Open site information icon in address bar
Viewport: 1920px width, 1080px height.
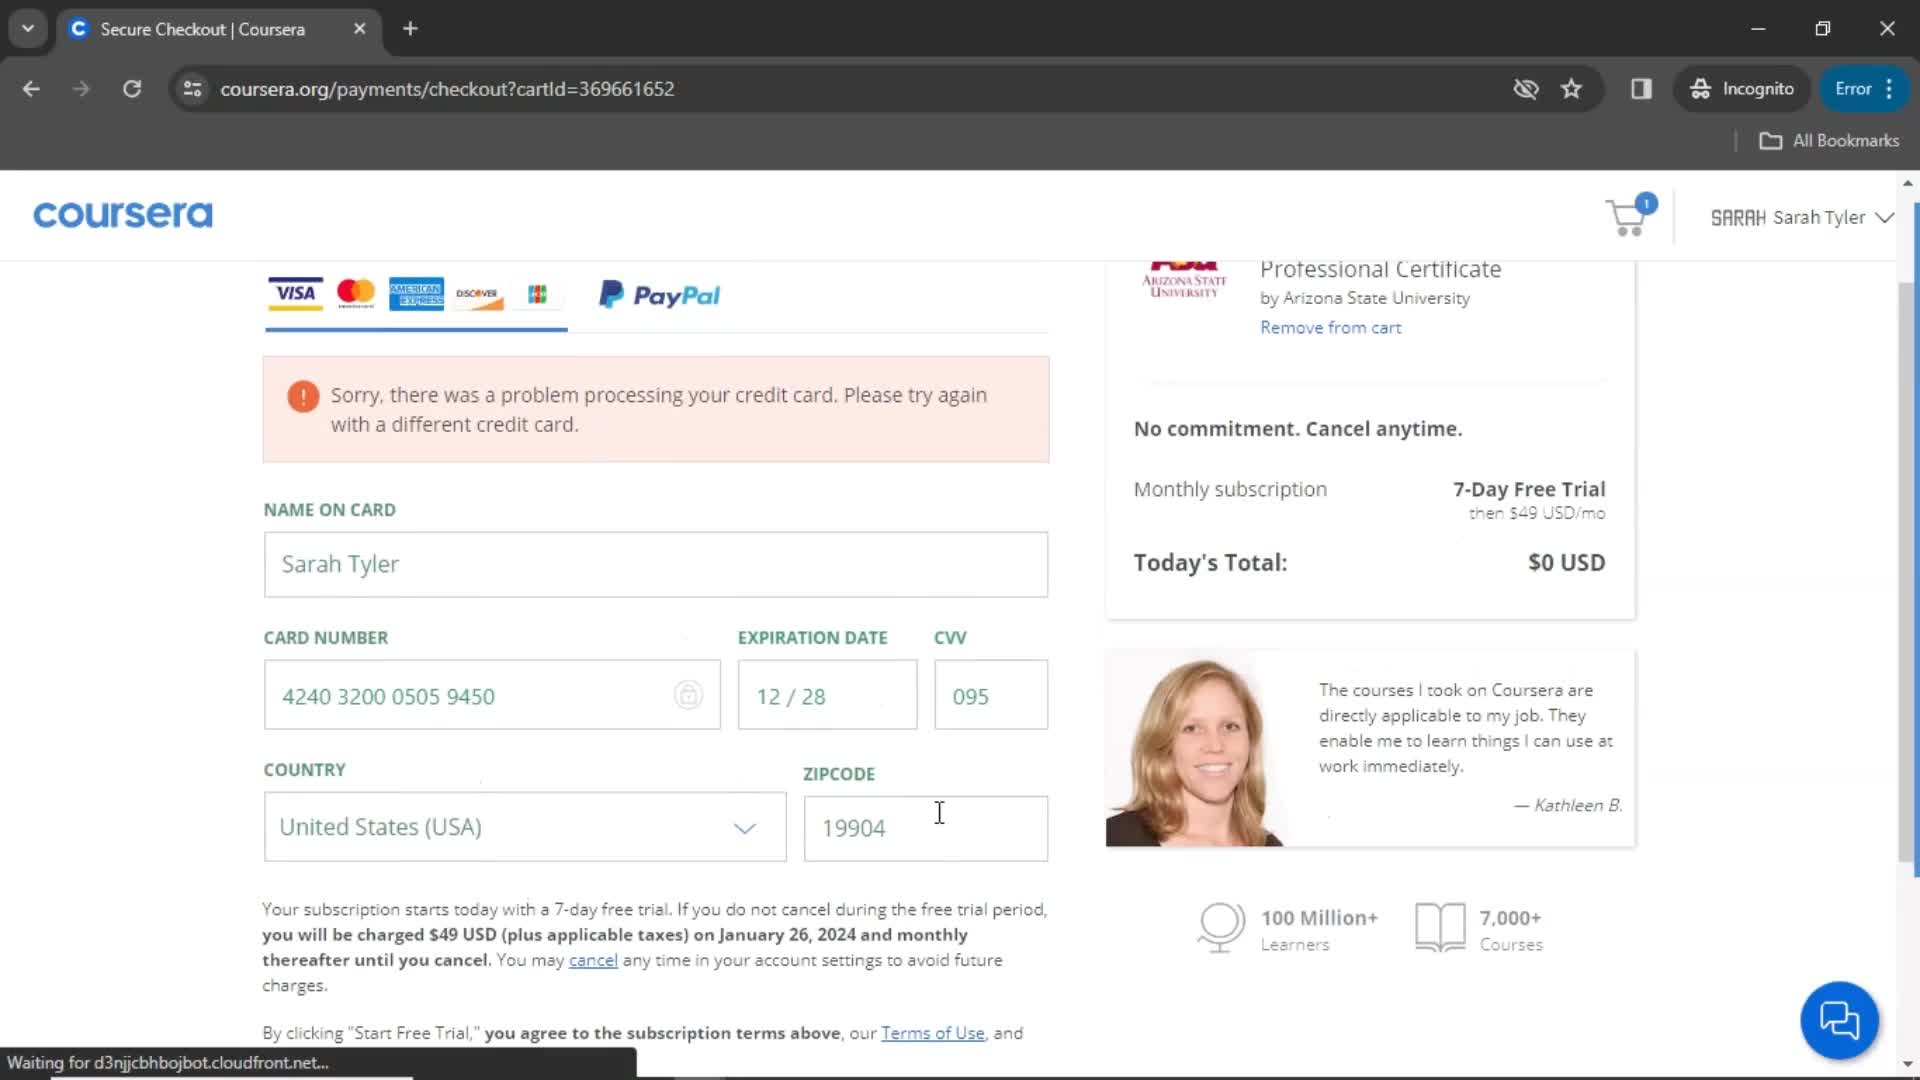pos(193,89)
